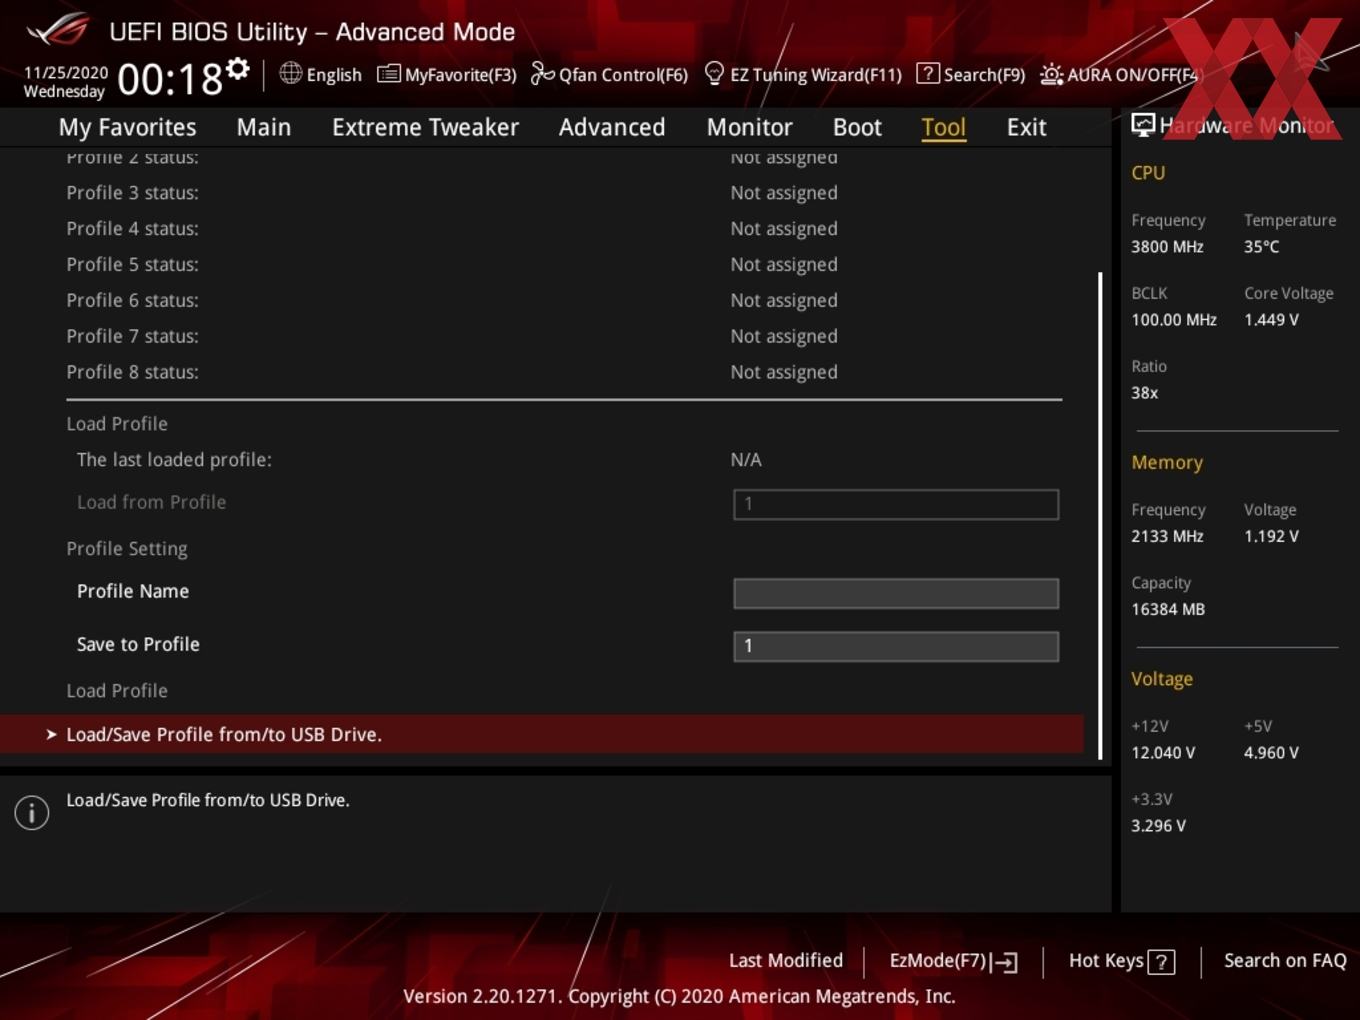The image size is (1360, 1020).
Task: Click the EzMode exit arrow icon
Action: click(x=1006, y=962)
